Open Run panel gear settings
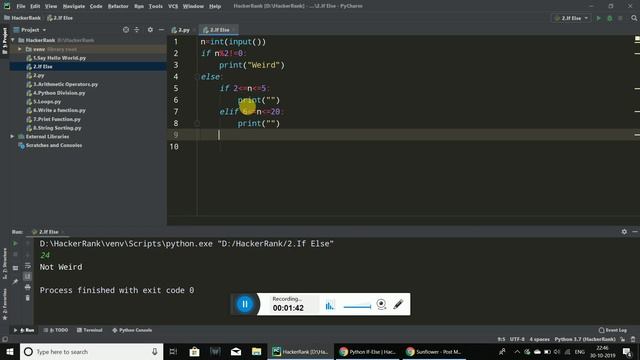This screenshot has height=360, width=640. pyautogui.click(x=624, y=231)
